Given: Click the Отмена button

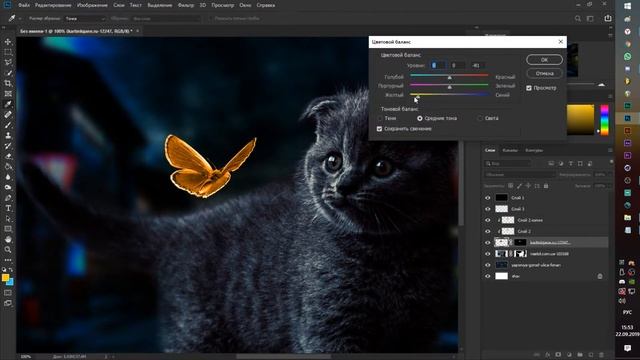Looking at the screenshot, I should (544, 73).
